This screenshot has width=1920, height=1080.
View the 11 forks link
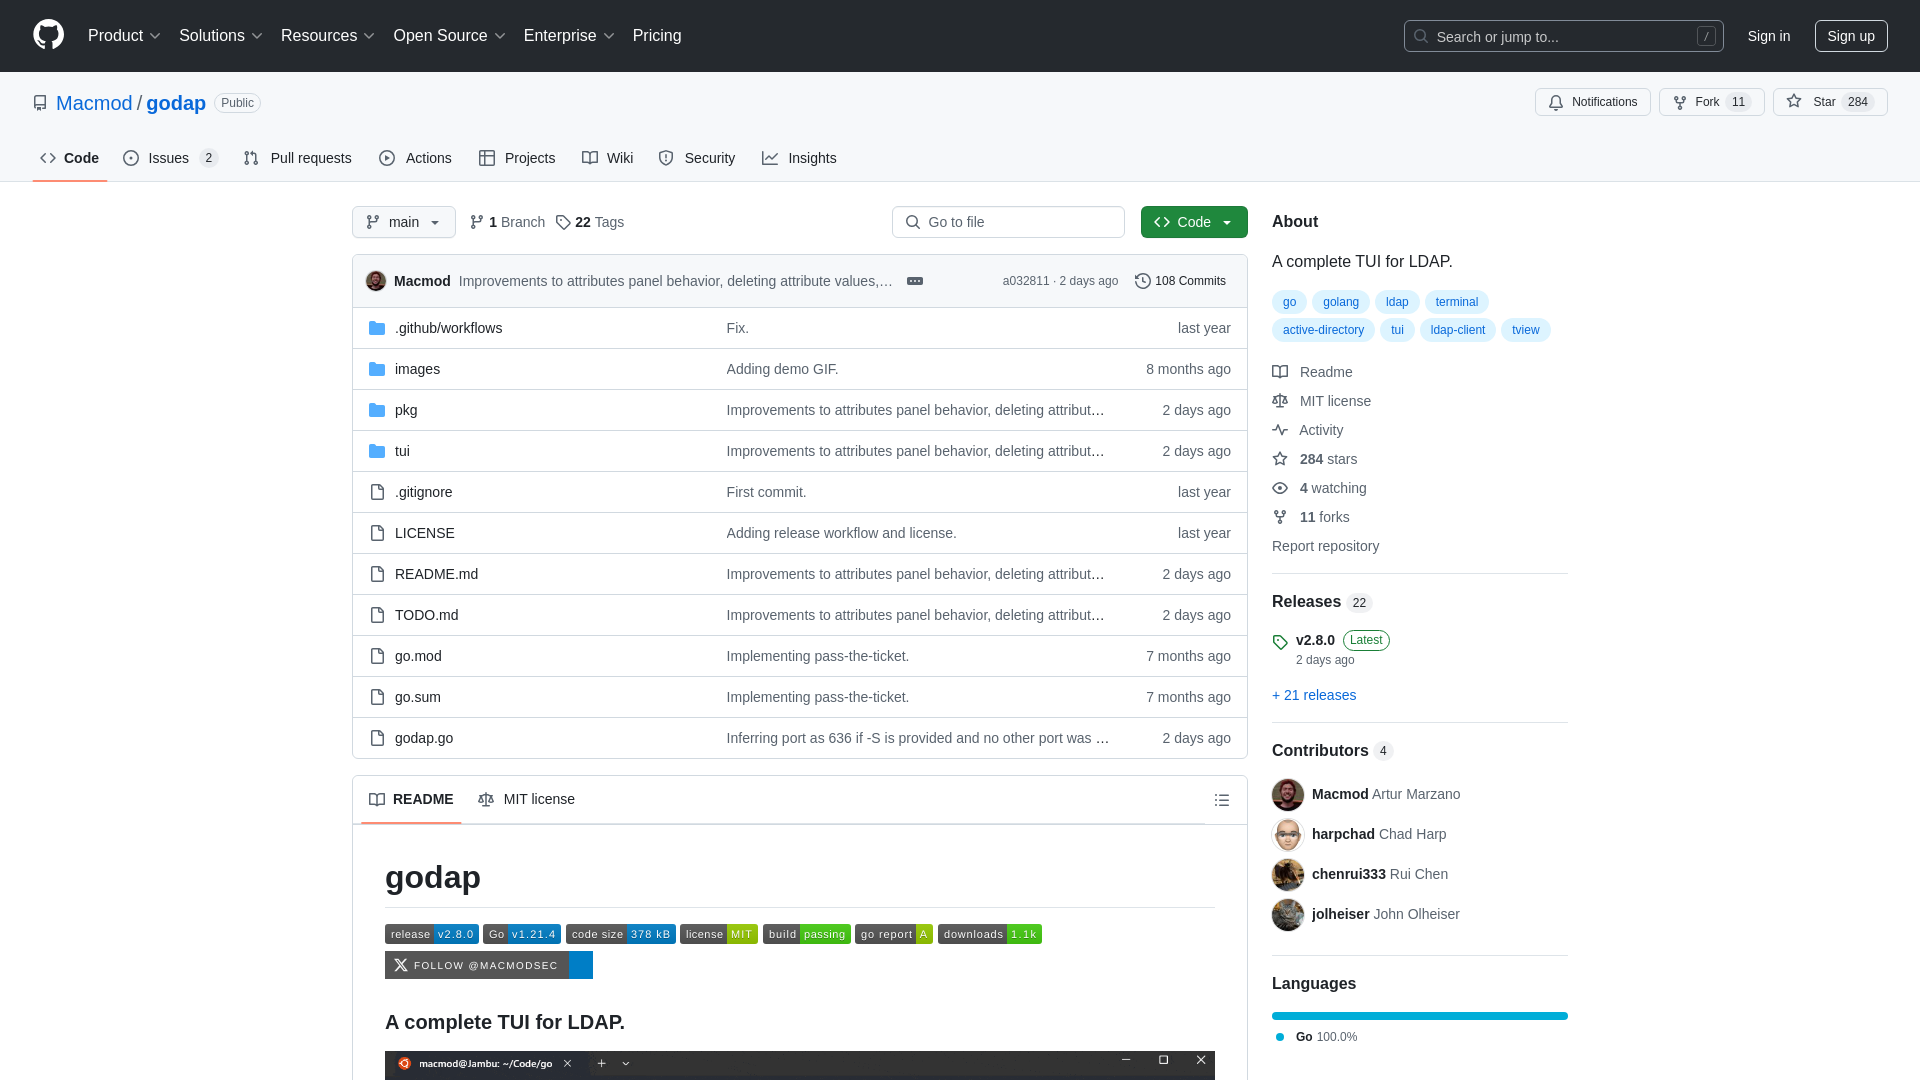1310,517
